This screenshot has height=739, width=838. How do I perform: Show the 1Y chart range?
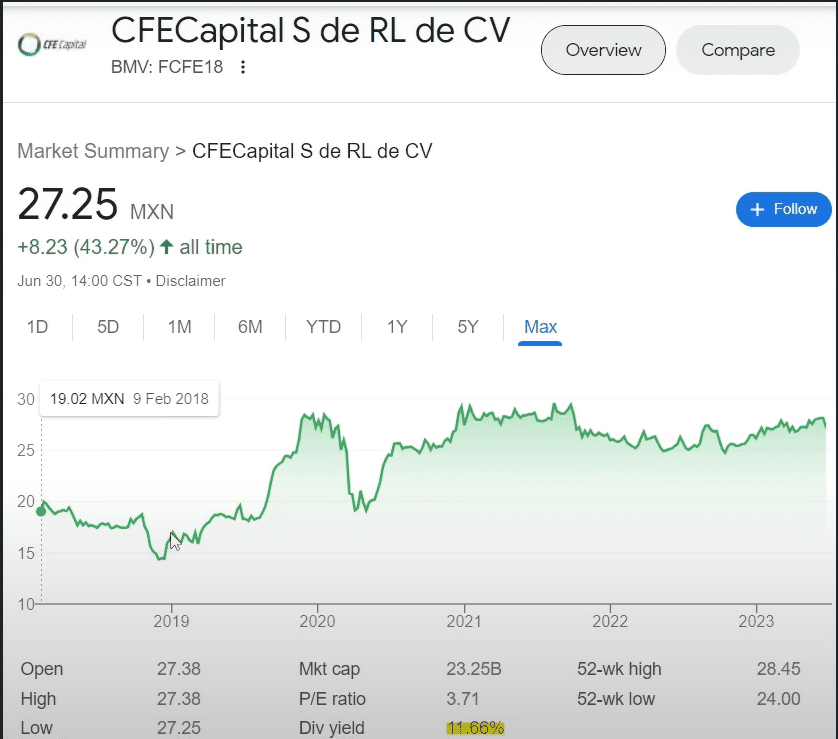tap(397, 327)
